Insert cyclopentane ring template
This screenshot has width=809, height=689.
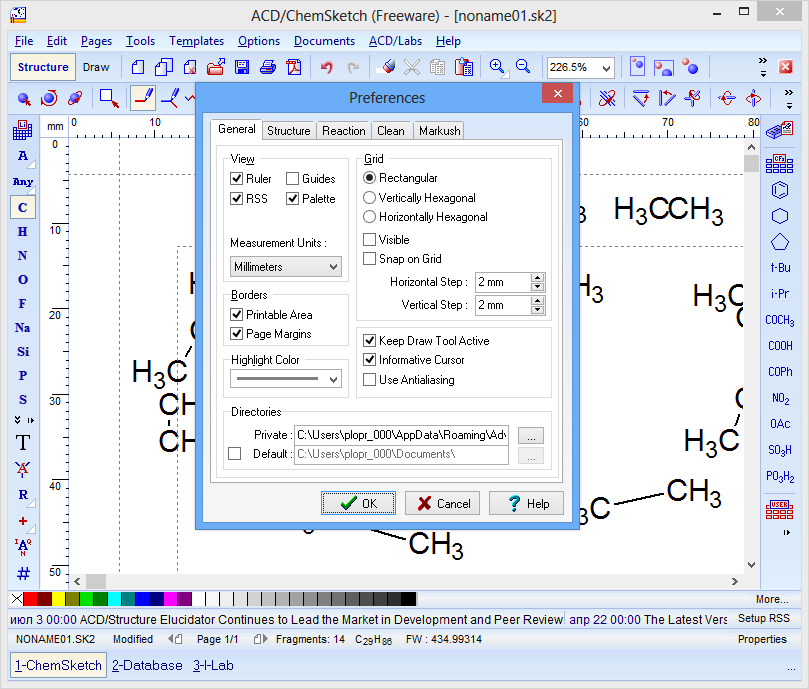pyautogui.click(x=780, y=242)
